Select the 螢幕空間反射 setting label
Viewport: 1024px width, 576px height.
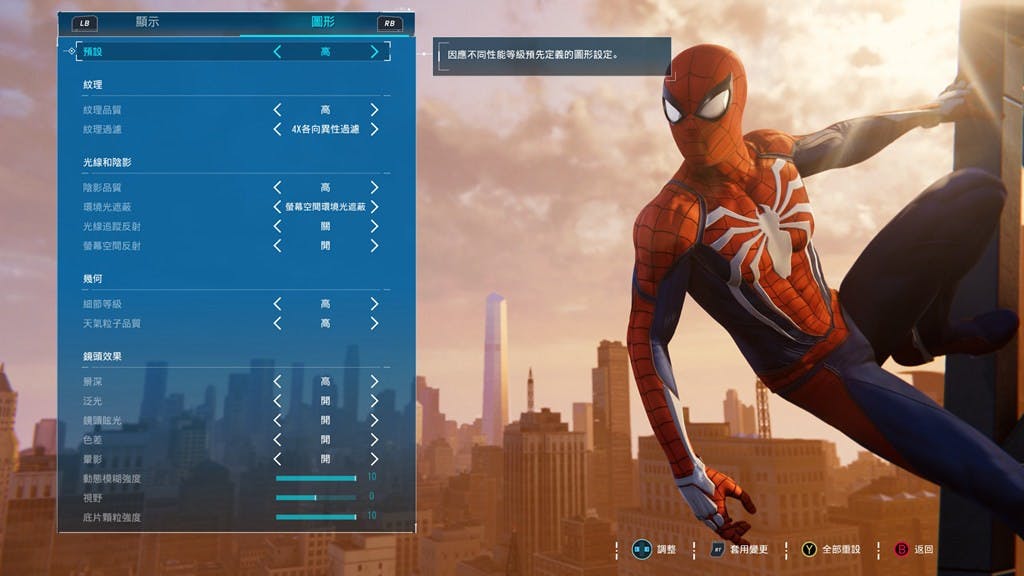coord(112,246)
